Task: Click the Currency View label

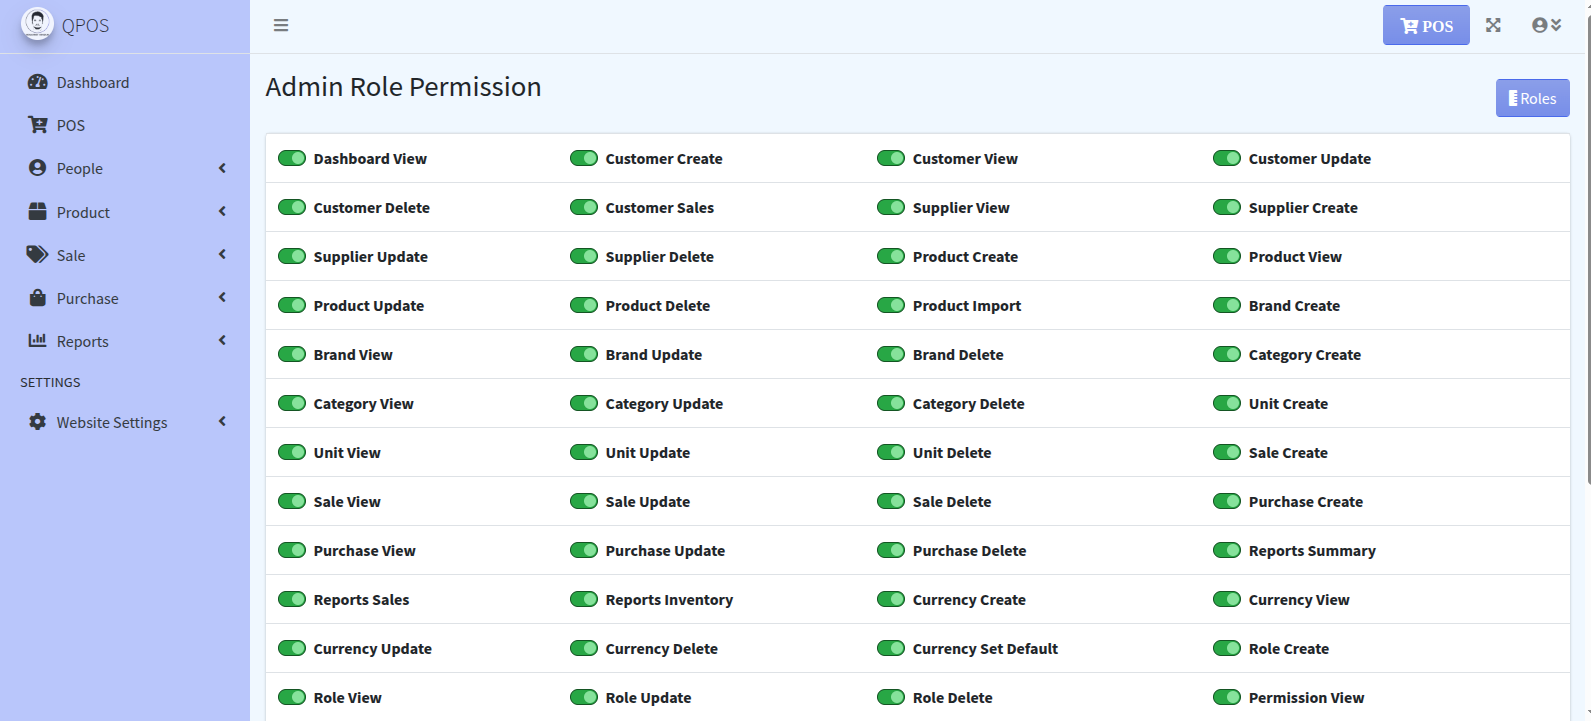Action: 1299,600
